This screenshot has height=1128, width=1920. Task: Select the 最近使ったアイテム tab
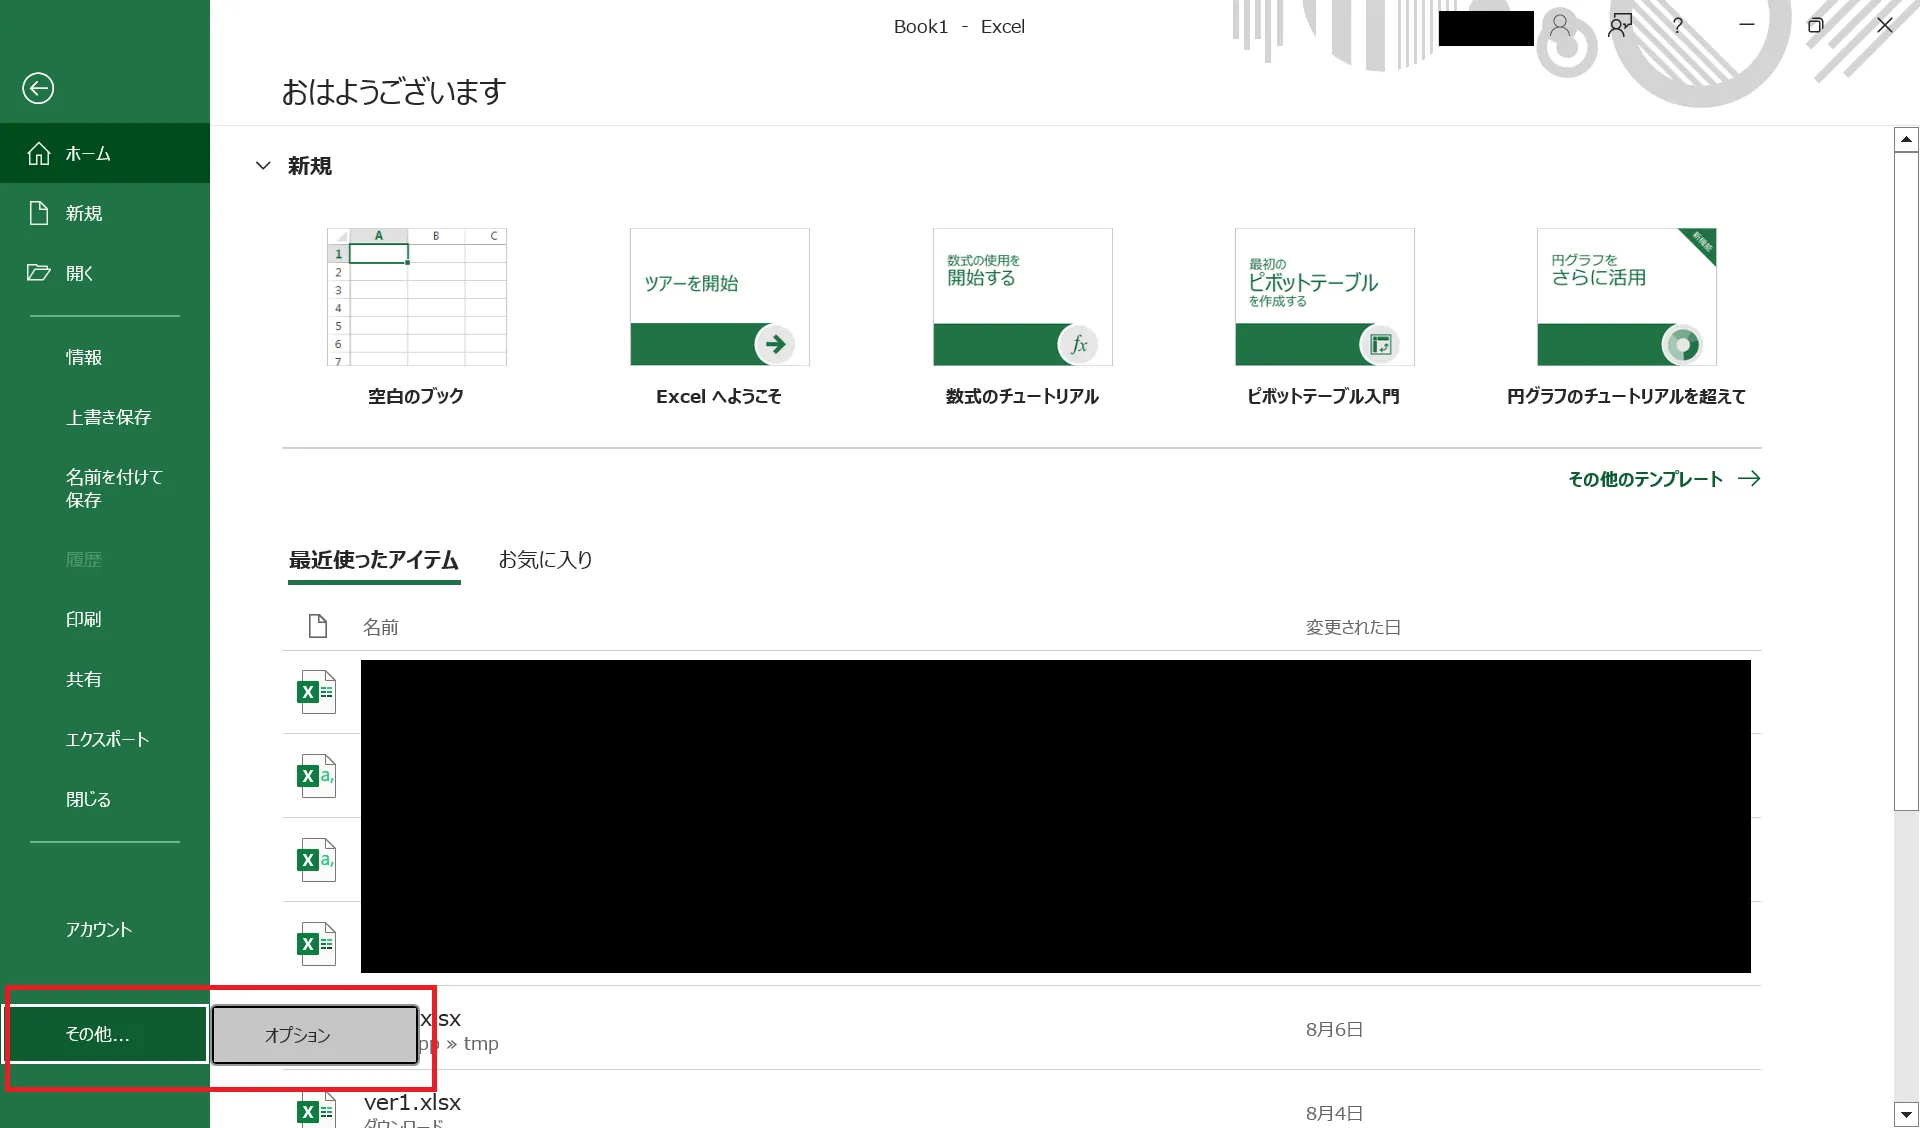[373, 560]
